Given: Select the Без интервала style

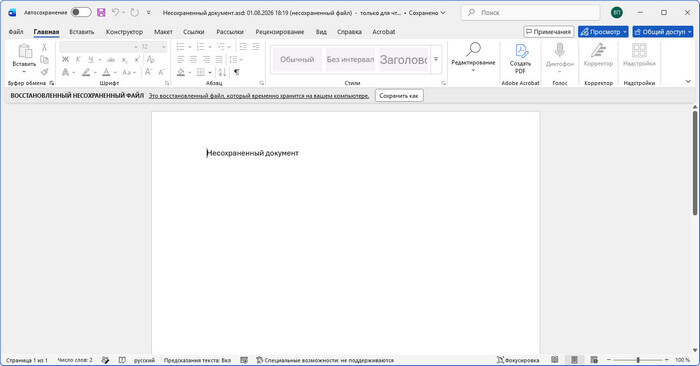Looking at the screenshot, I should 350,59.
